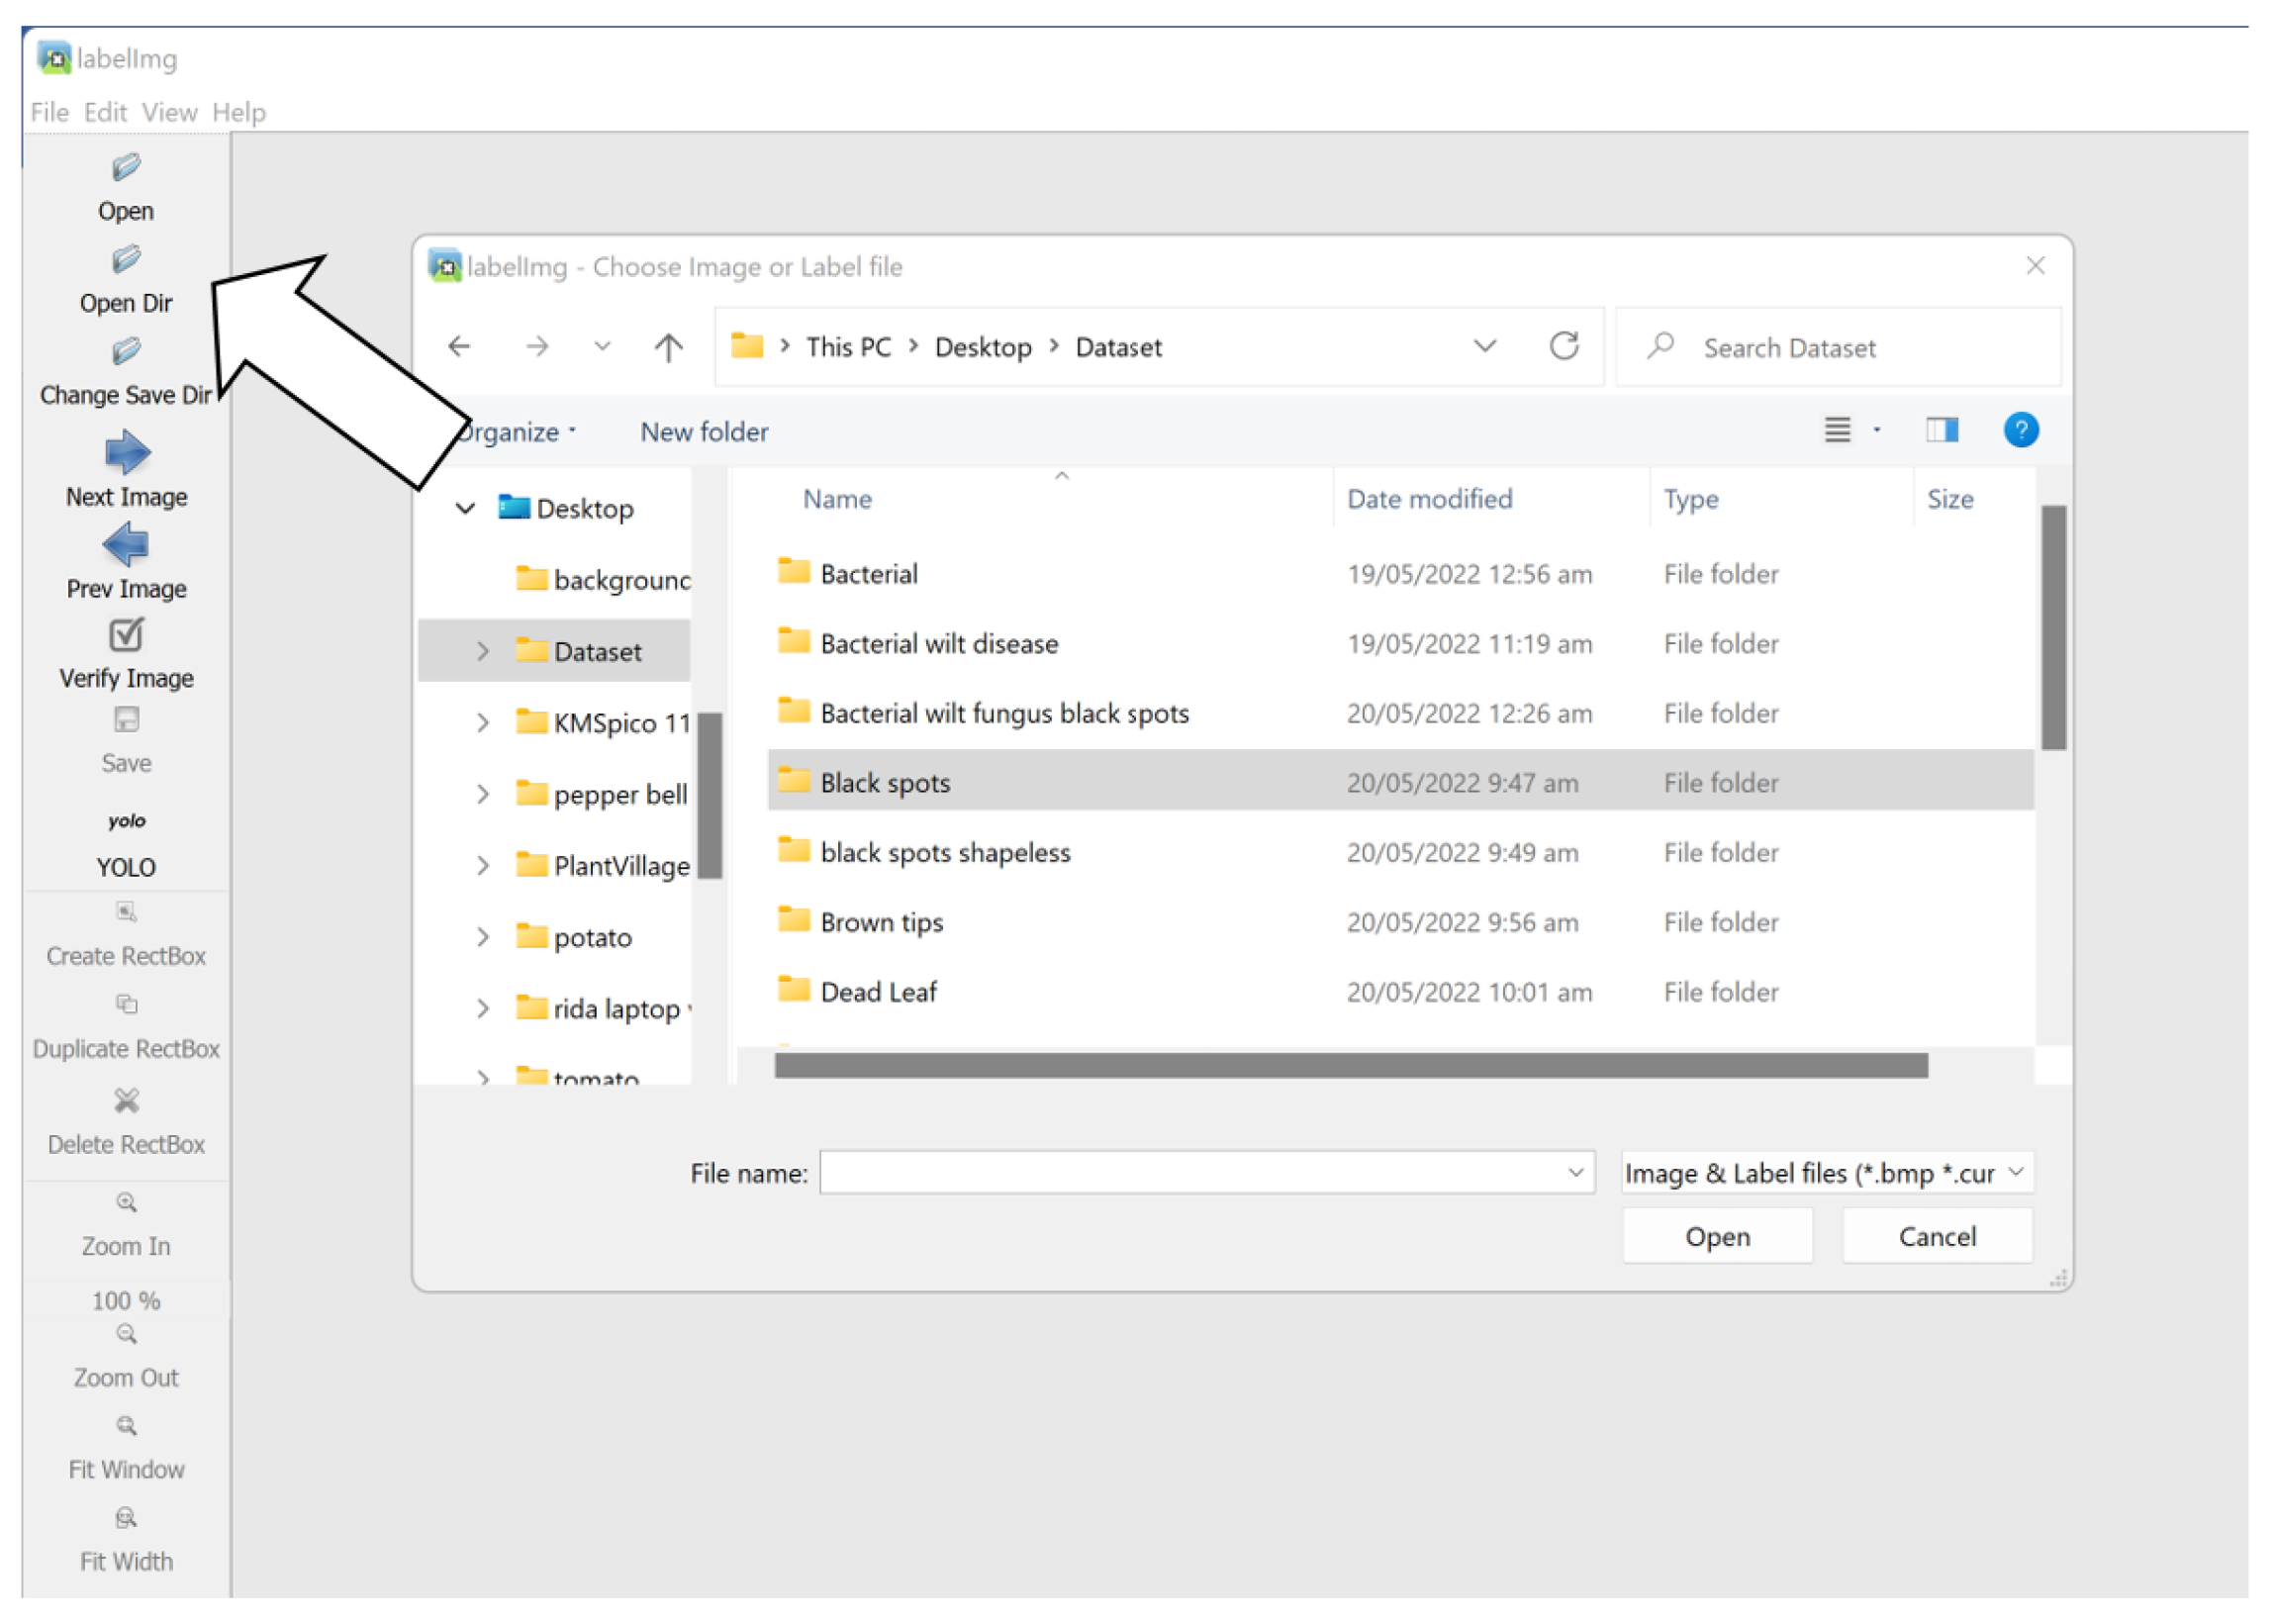Navigate up one folder level
Screen dimensions: 2276x1624
click(668, 347)
